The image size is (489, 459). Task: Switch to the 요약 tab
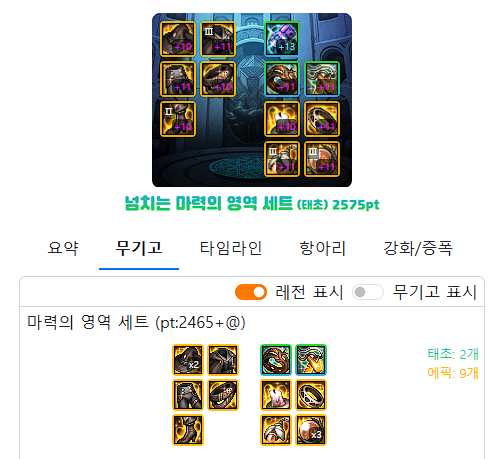tap(63, 248)
